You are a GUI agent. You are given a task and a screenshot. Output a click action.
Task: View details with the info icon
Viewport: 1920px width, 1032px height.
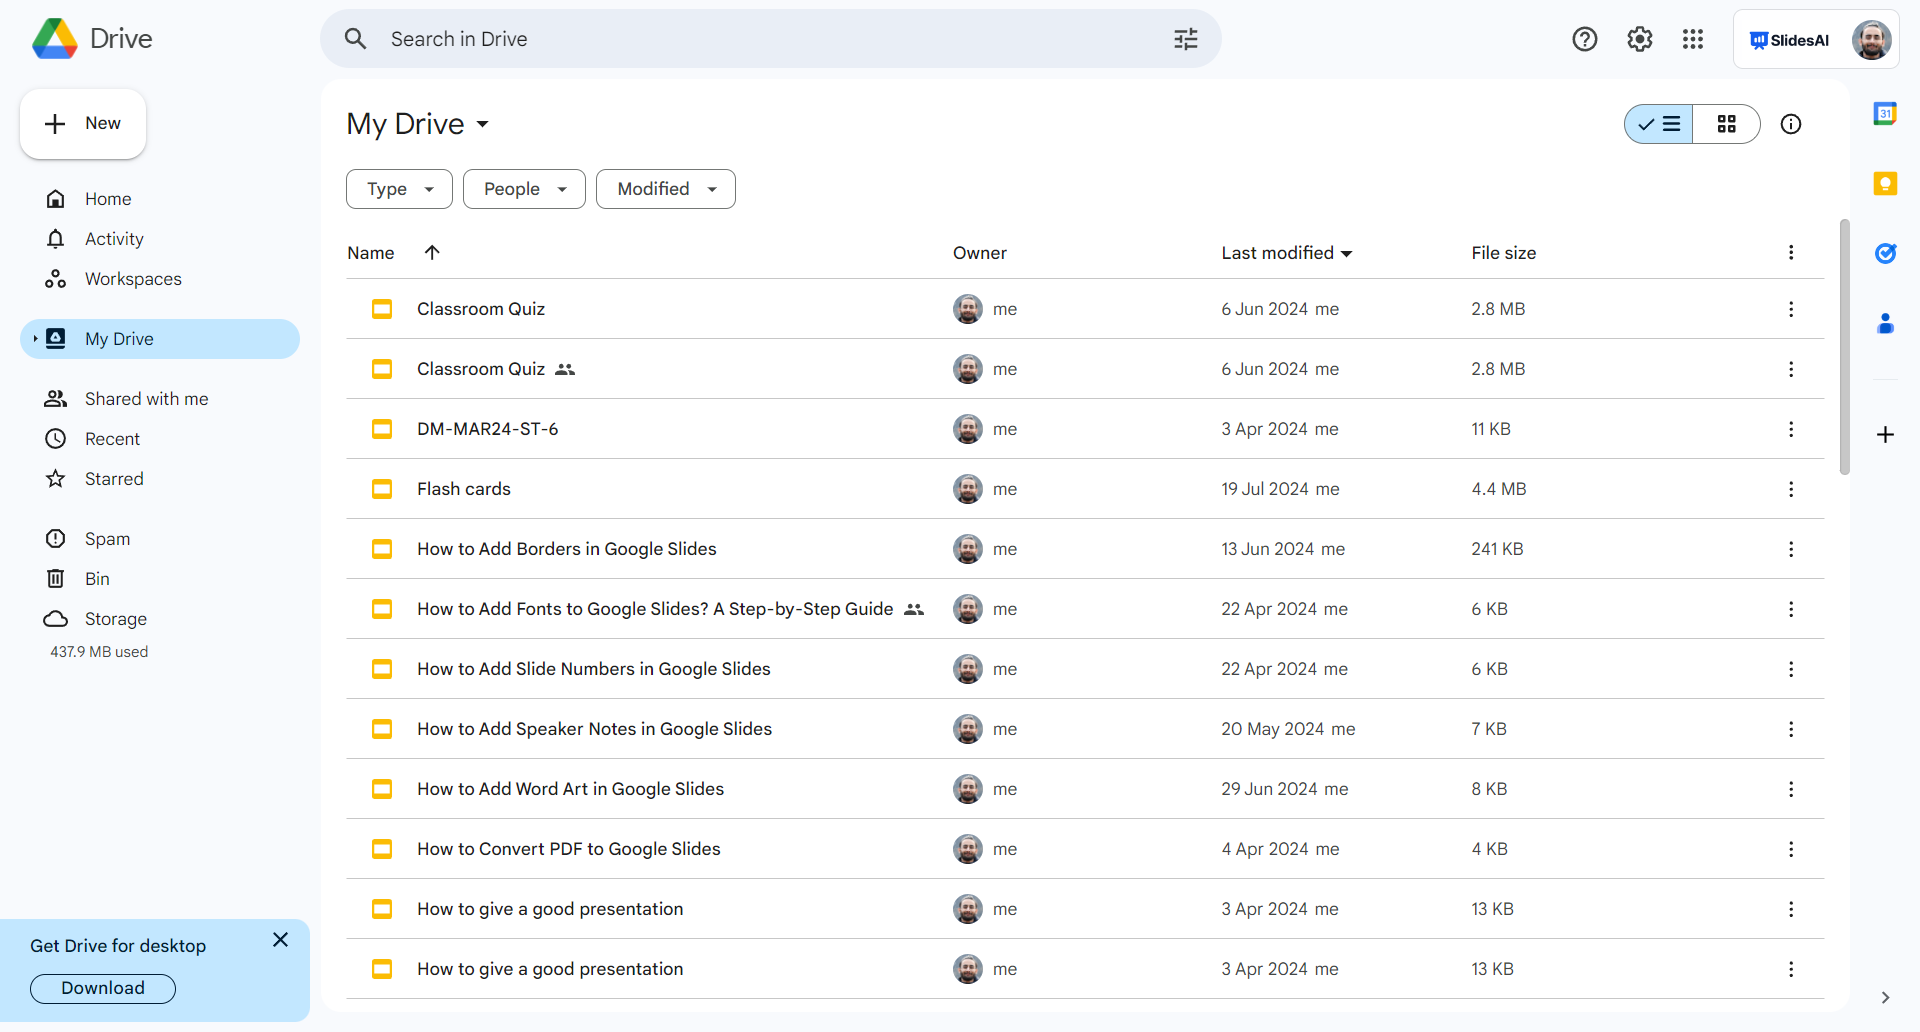[1791, 124]
